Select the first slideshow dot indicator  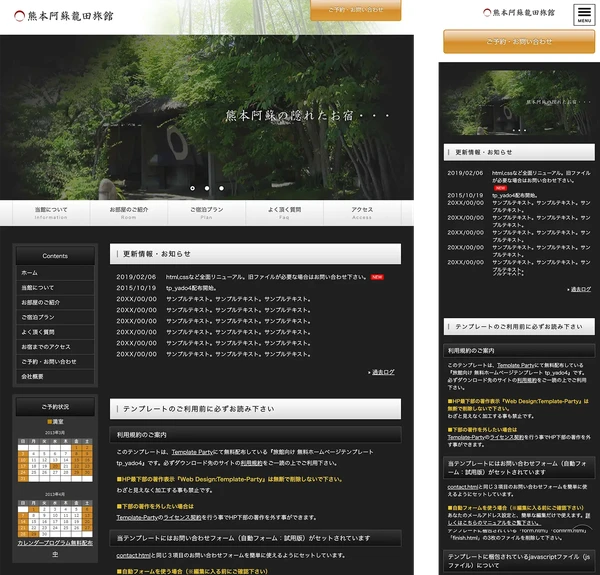(193, 187)
